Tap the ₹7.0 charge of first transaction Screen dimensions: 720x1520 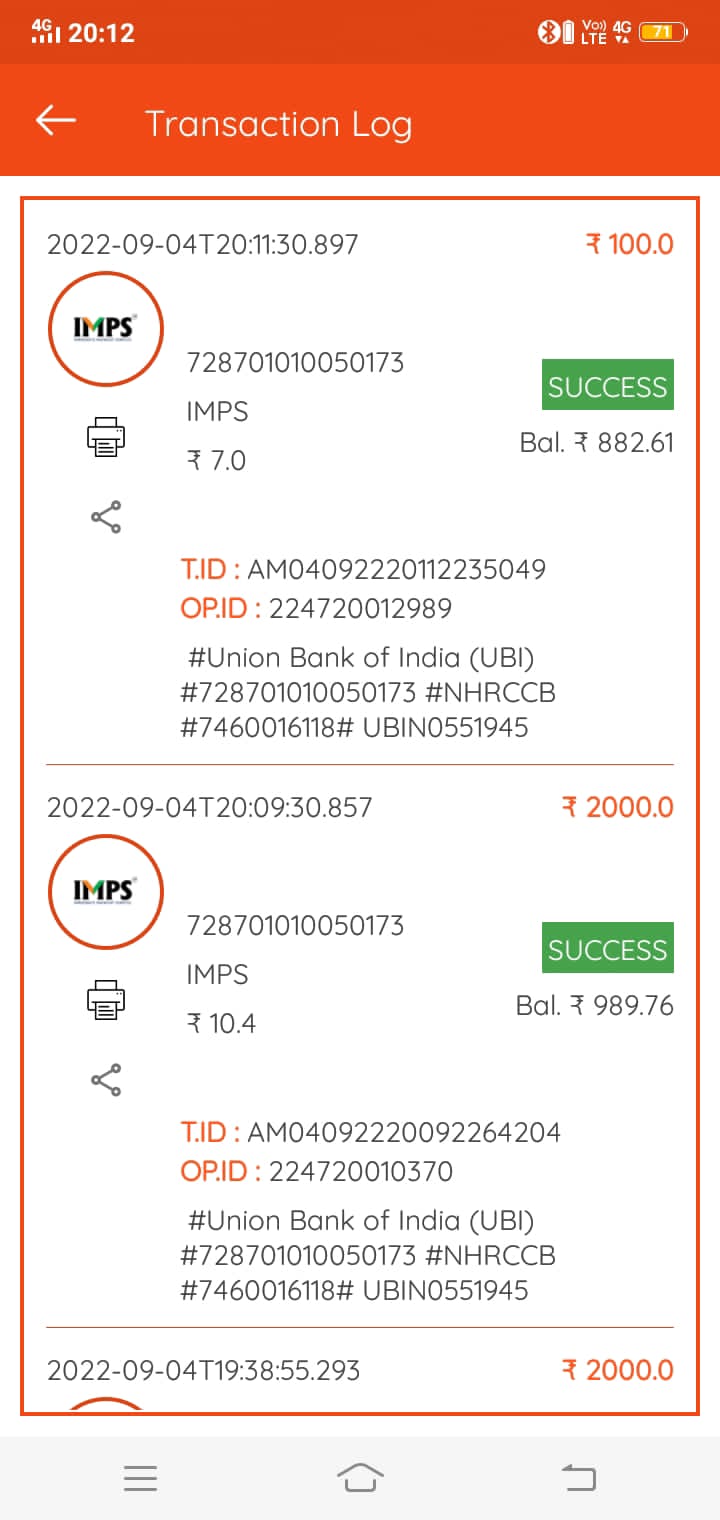tap(216, 461)
